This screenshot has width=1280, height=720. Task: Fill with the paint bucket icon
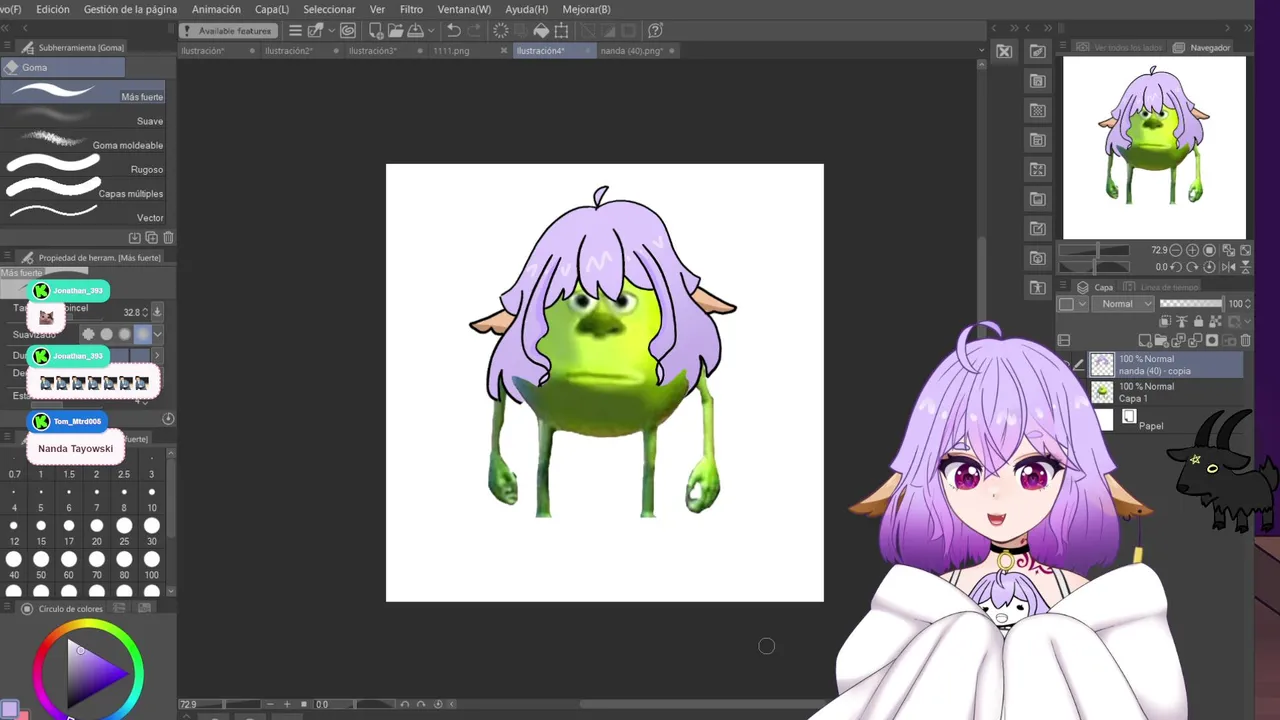(x=541, y=31)
